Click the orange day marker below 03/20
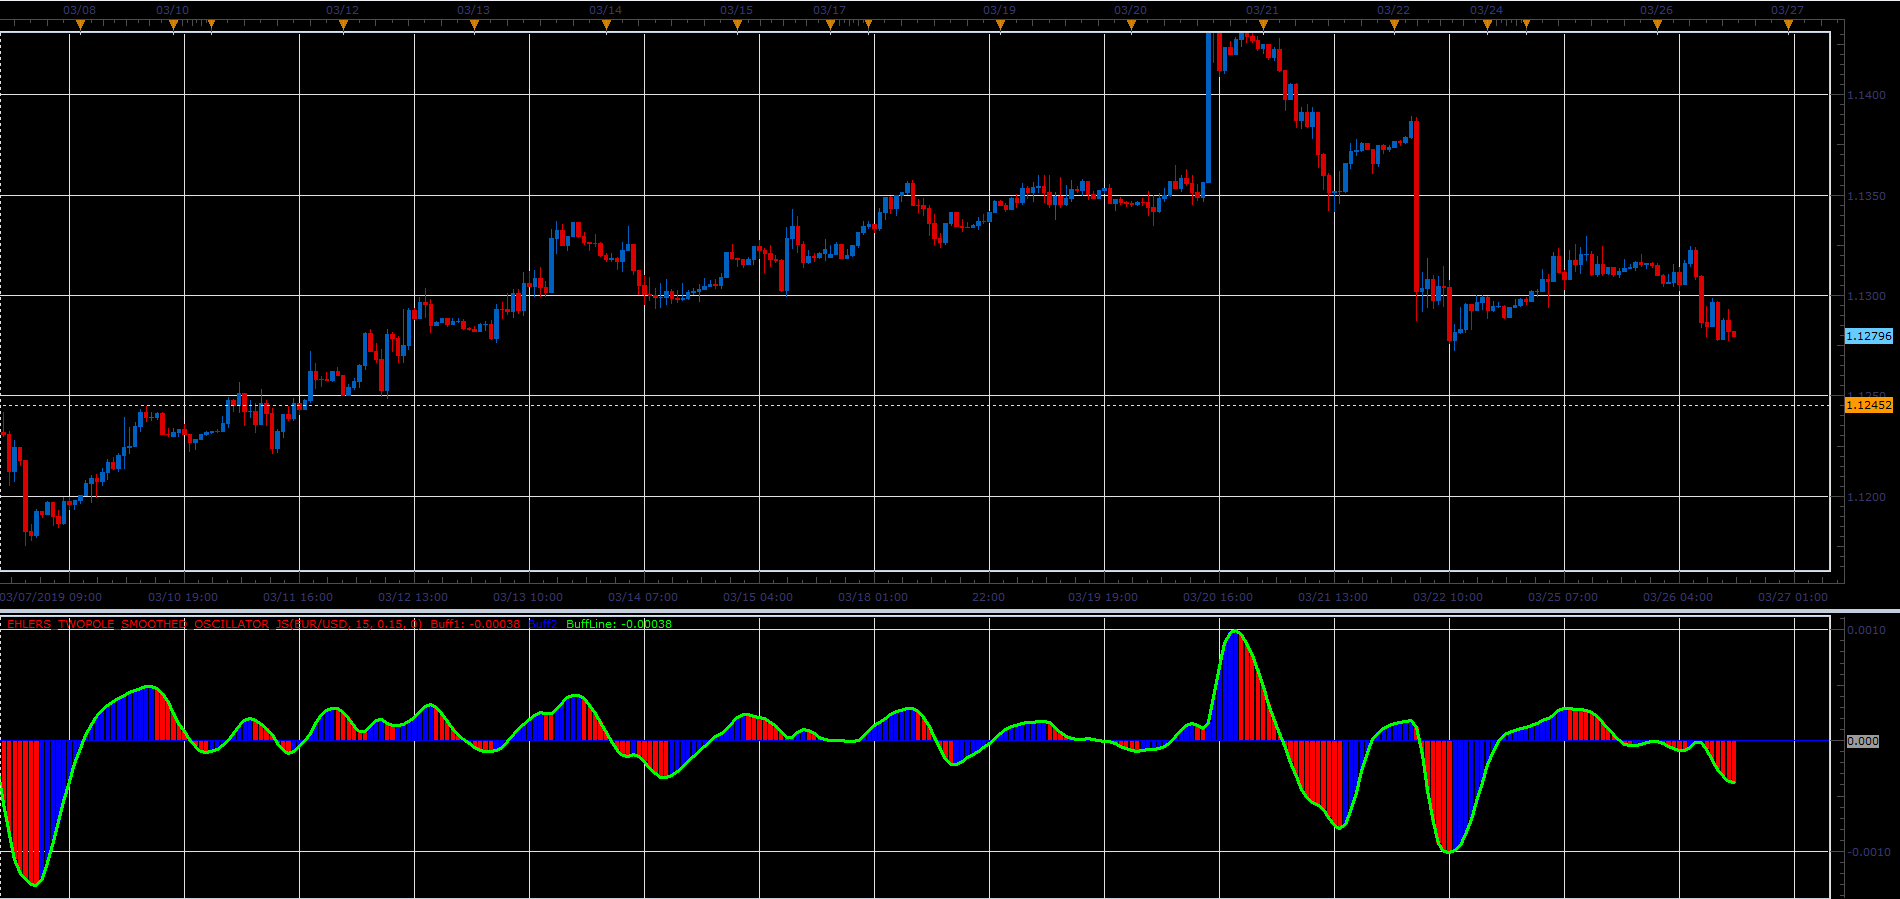 tap(1131, 26)
